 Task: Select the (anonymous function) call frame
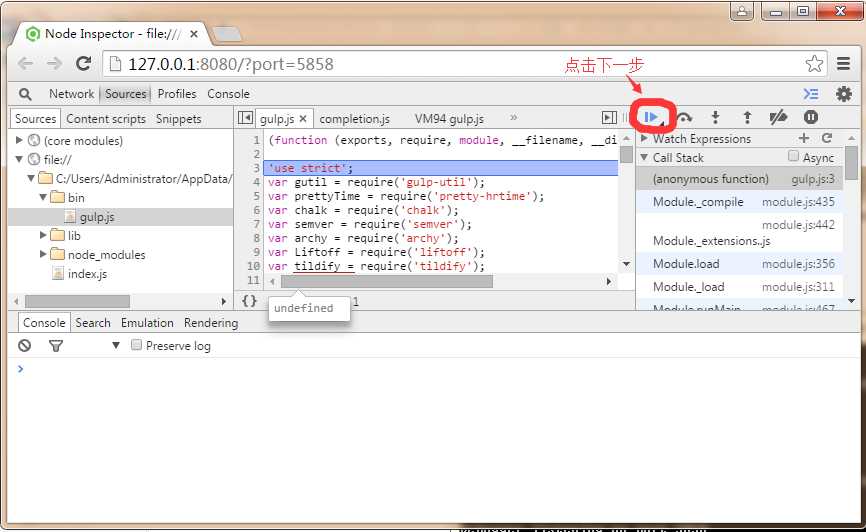740,179
